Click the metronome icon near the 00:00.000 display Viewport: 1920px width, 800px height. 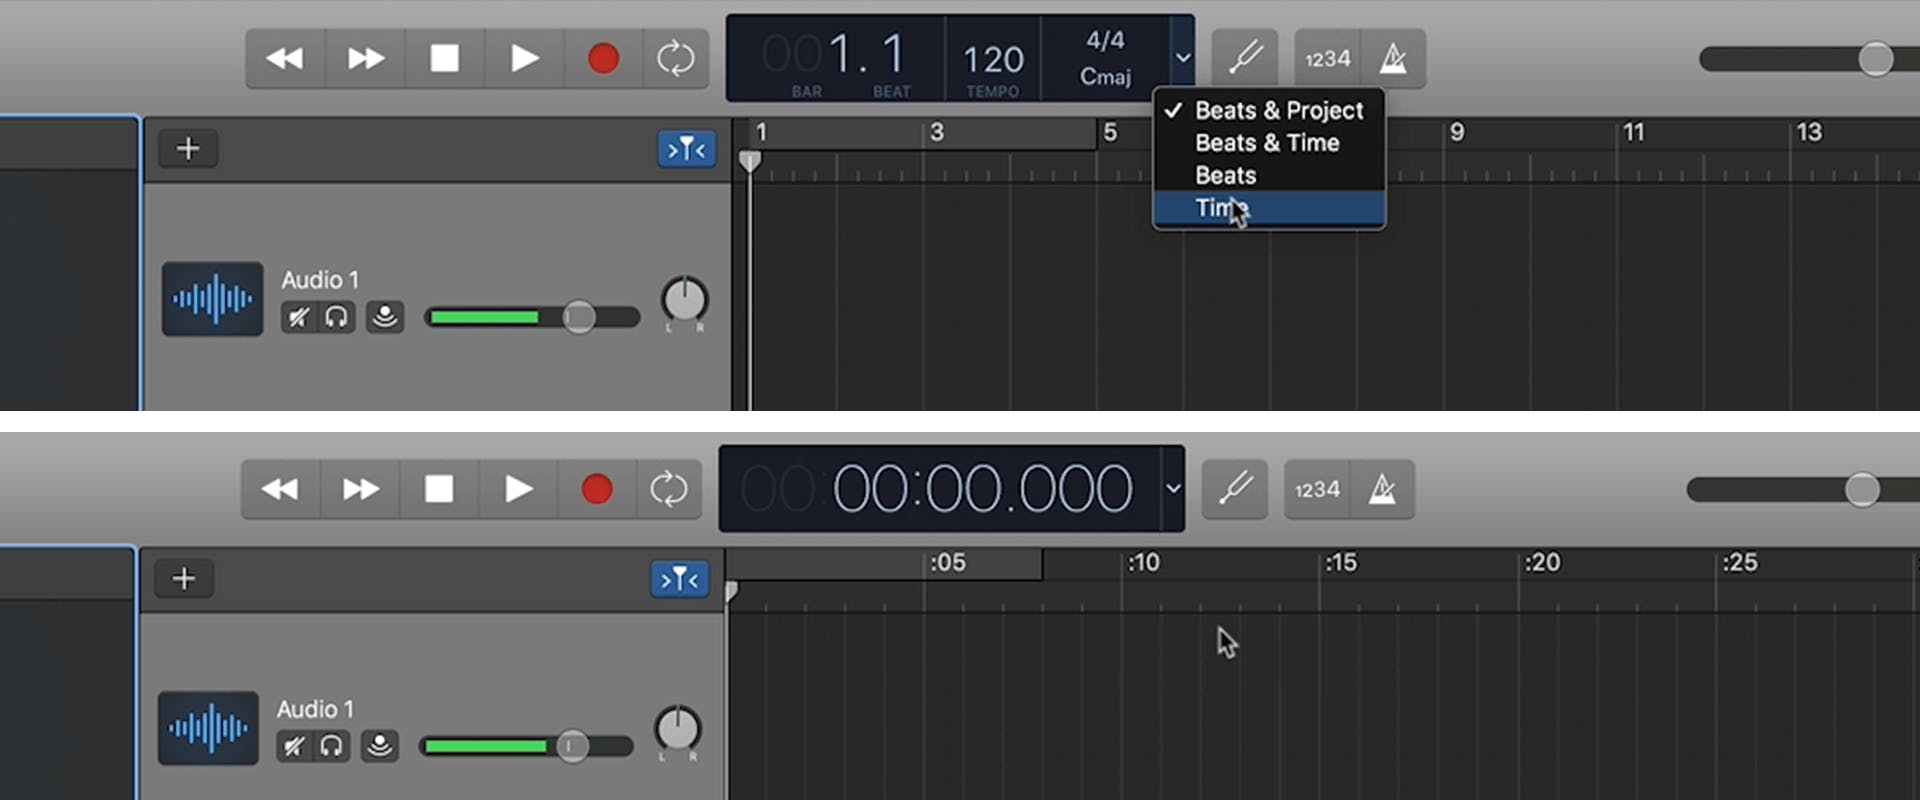click(x=1382, y=489)
